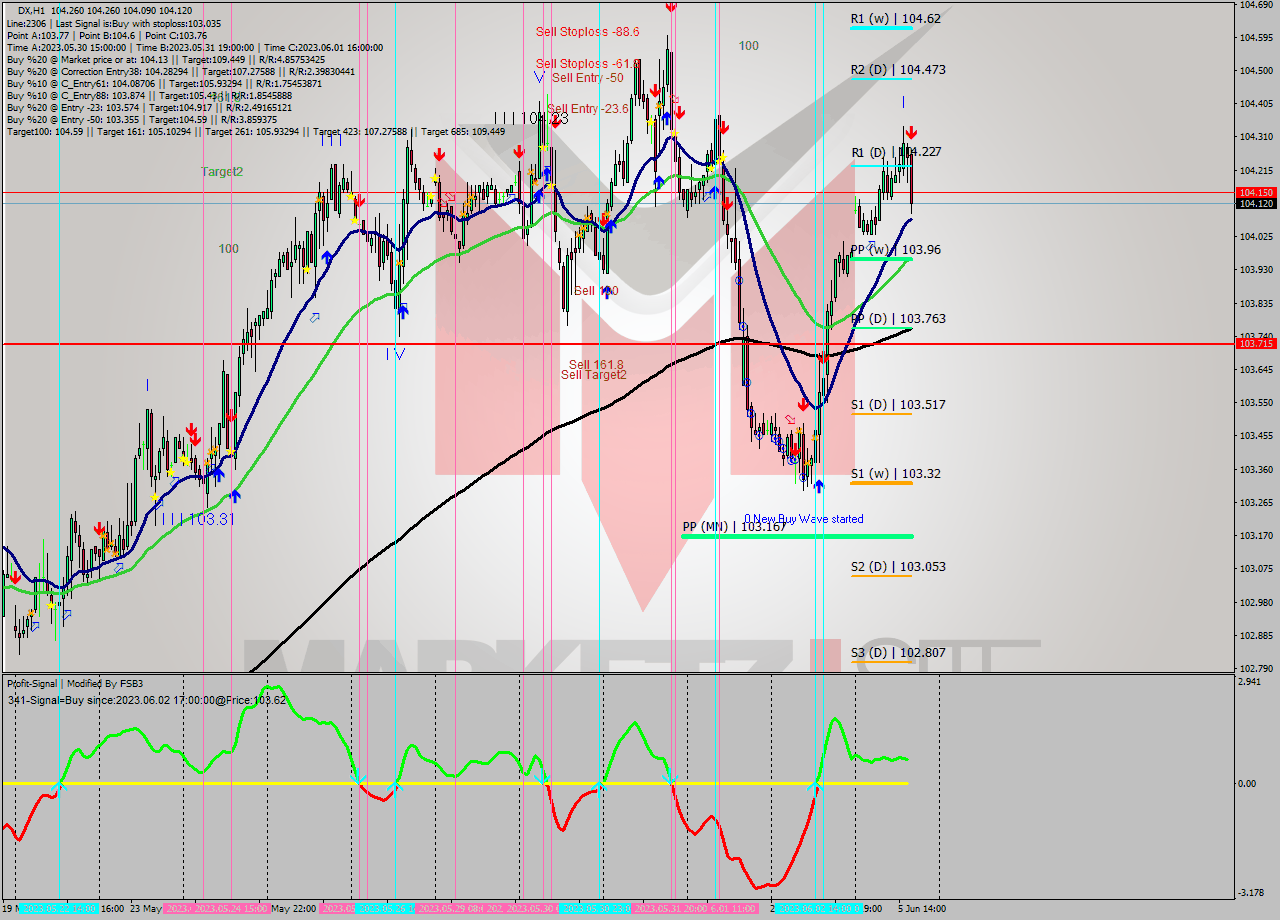Viewport: 1280px width, 920px height.
Task: Click the '5 Jun 14:00' time label
Action: (923, 909)
